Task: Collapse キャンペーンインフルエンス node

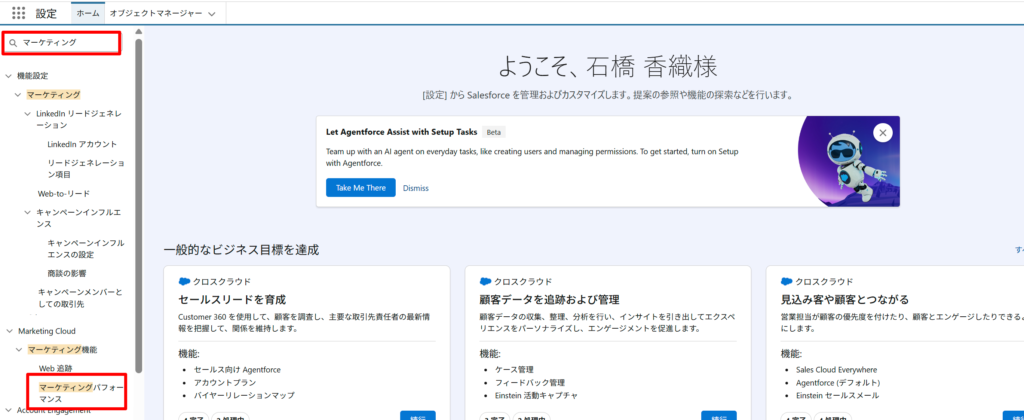Action: pyautogui.click(x=27, y=213)
